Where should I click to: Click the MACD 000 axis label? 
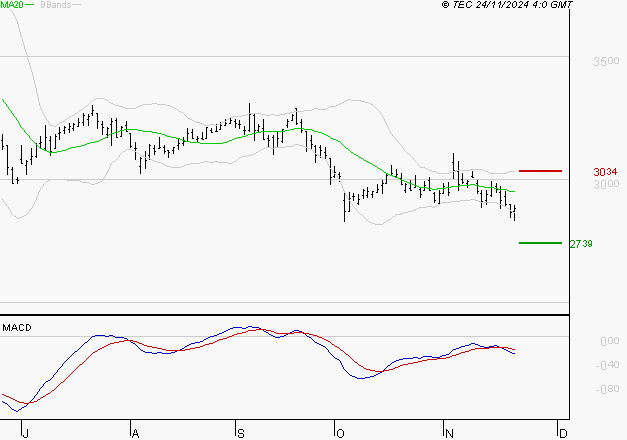[609, 341]
